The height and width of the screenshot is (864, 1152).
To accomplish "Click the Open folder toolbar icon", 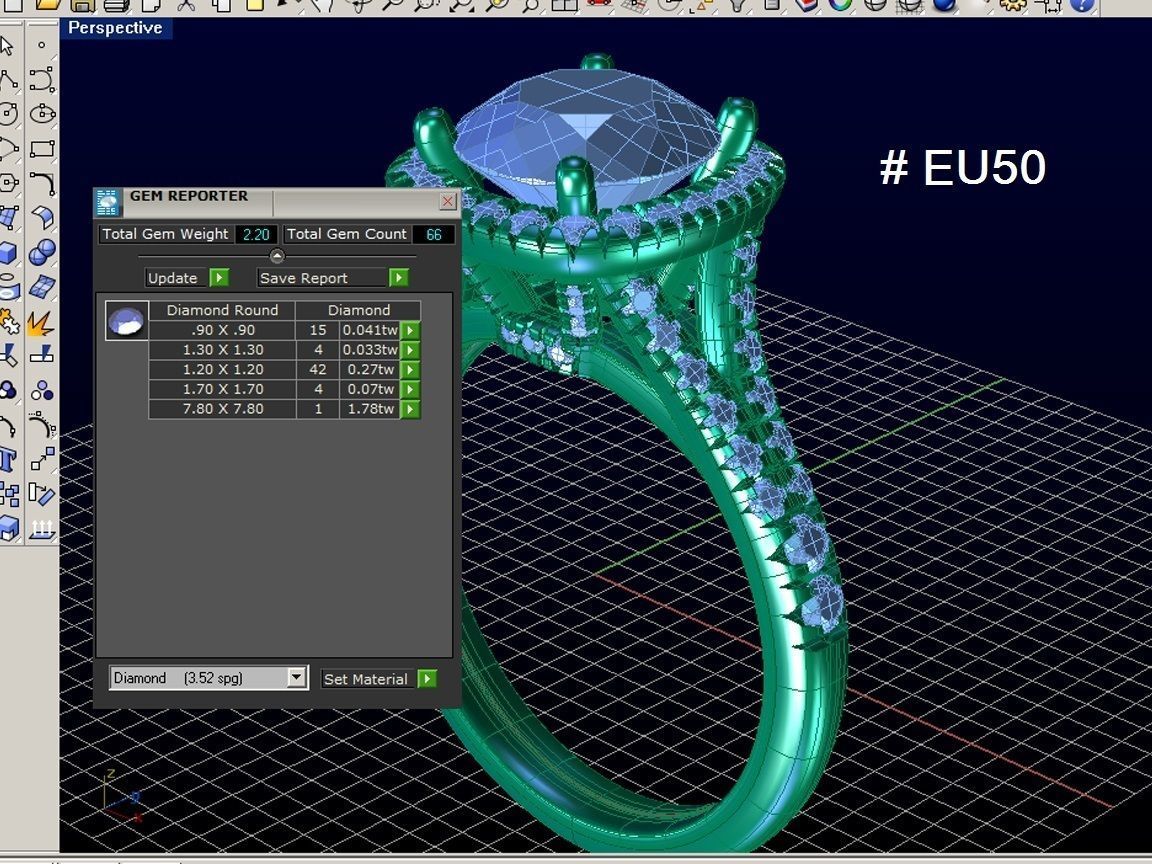I will pos(47,5).
